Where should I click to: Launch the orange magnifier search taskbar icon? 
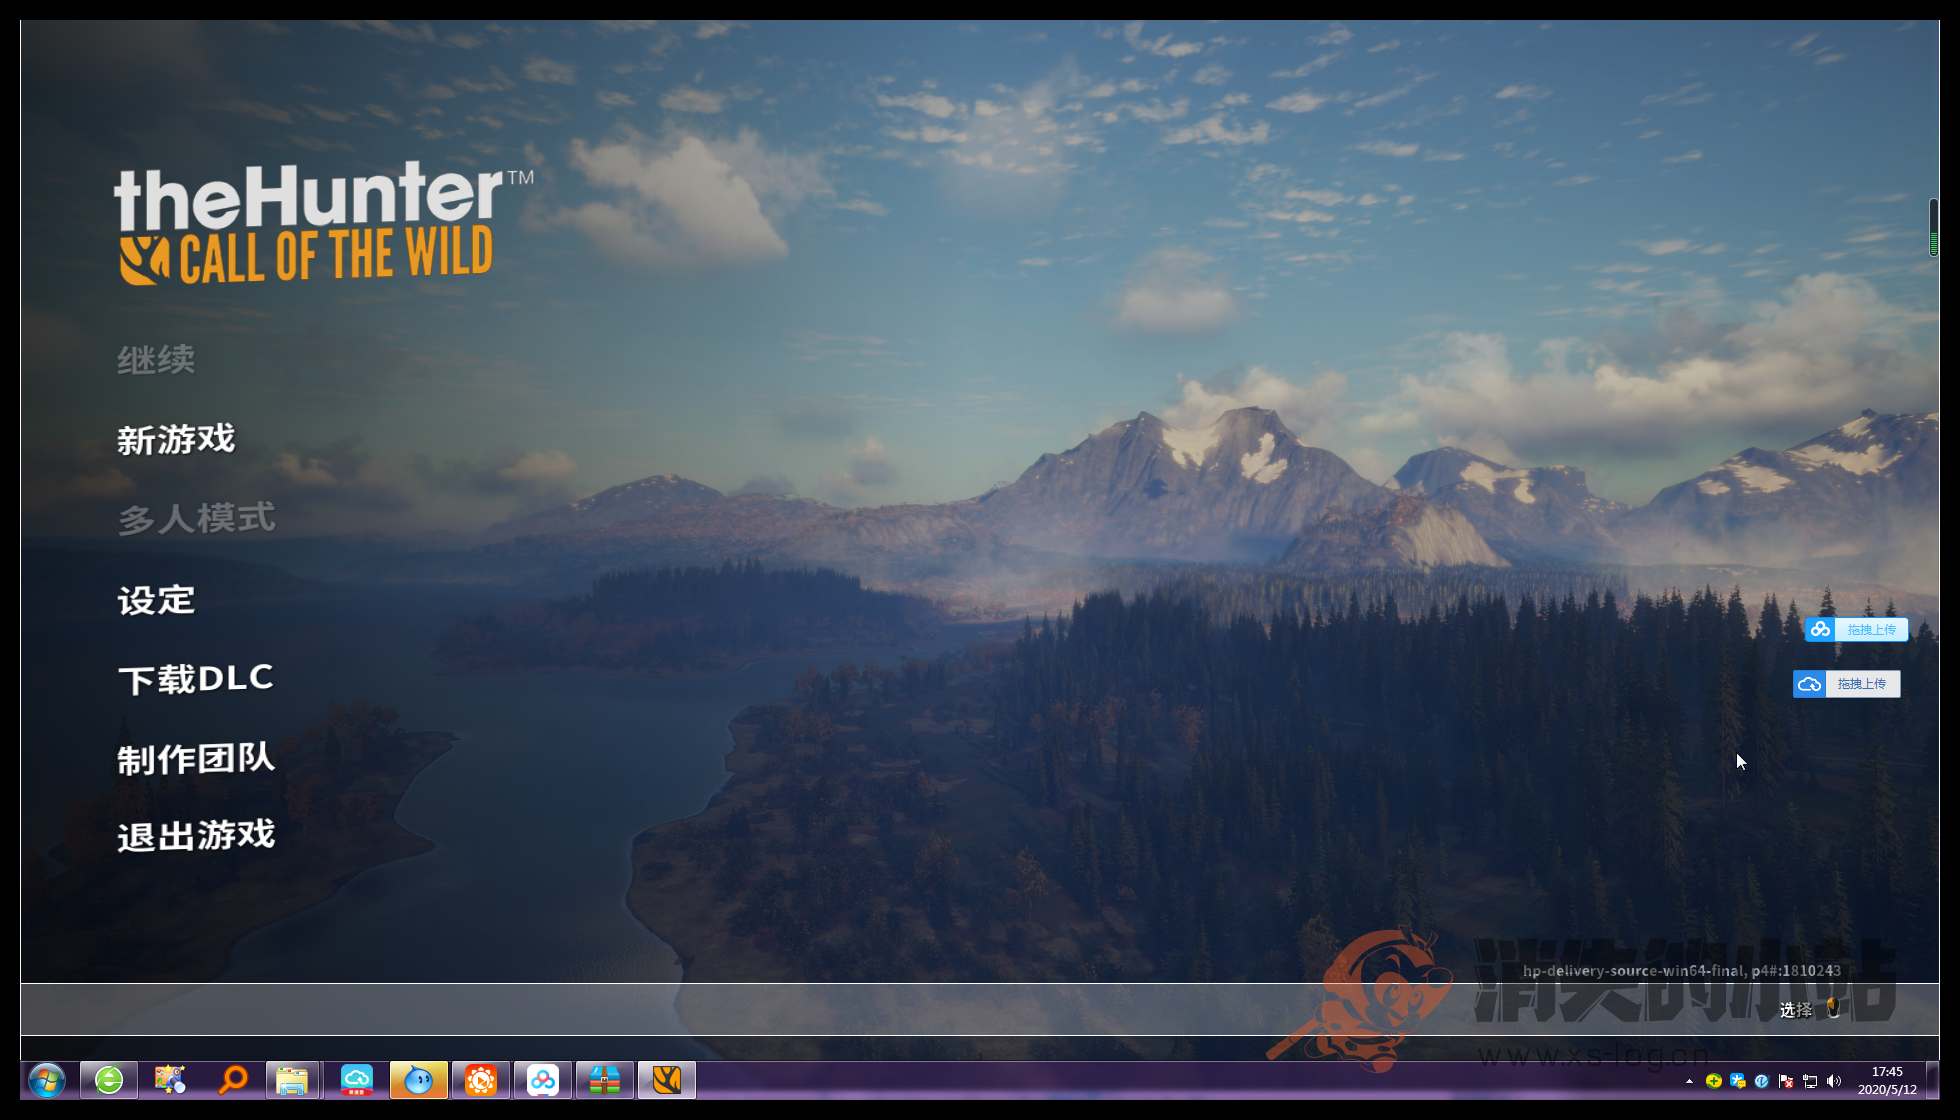[232, 1080]
